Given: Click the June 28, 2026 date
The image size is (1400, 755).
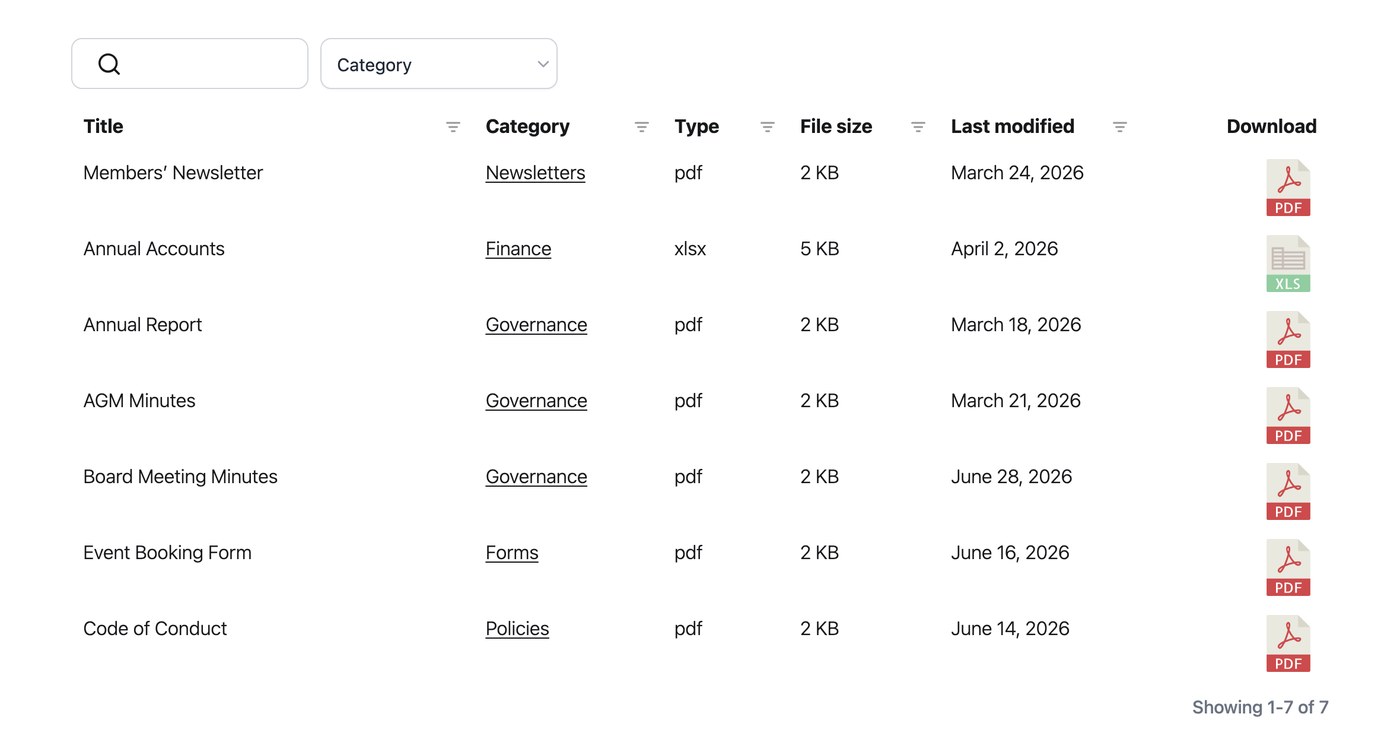Looking at the screenshot, I should [1011, 477].
